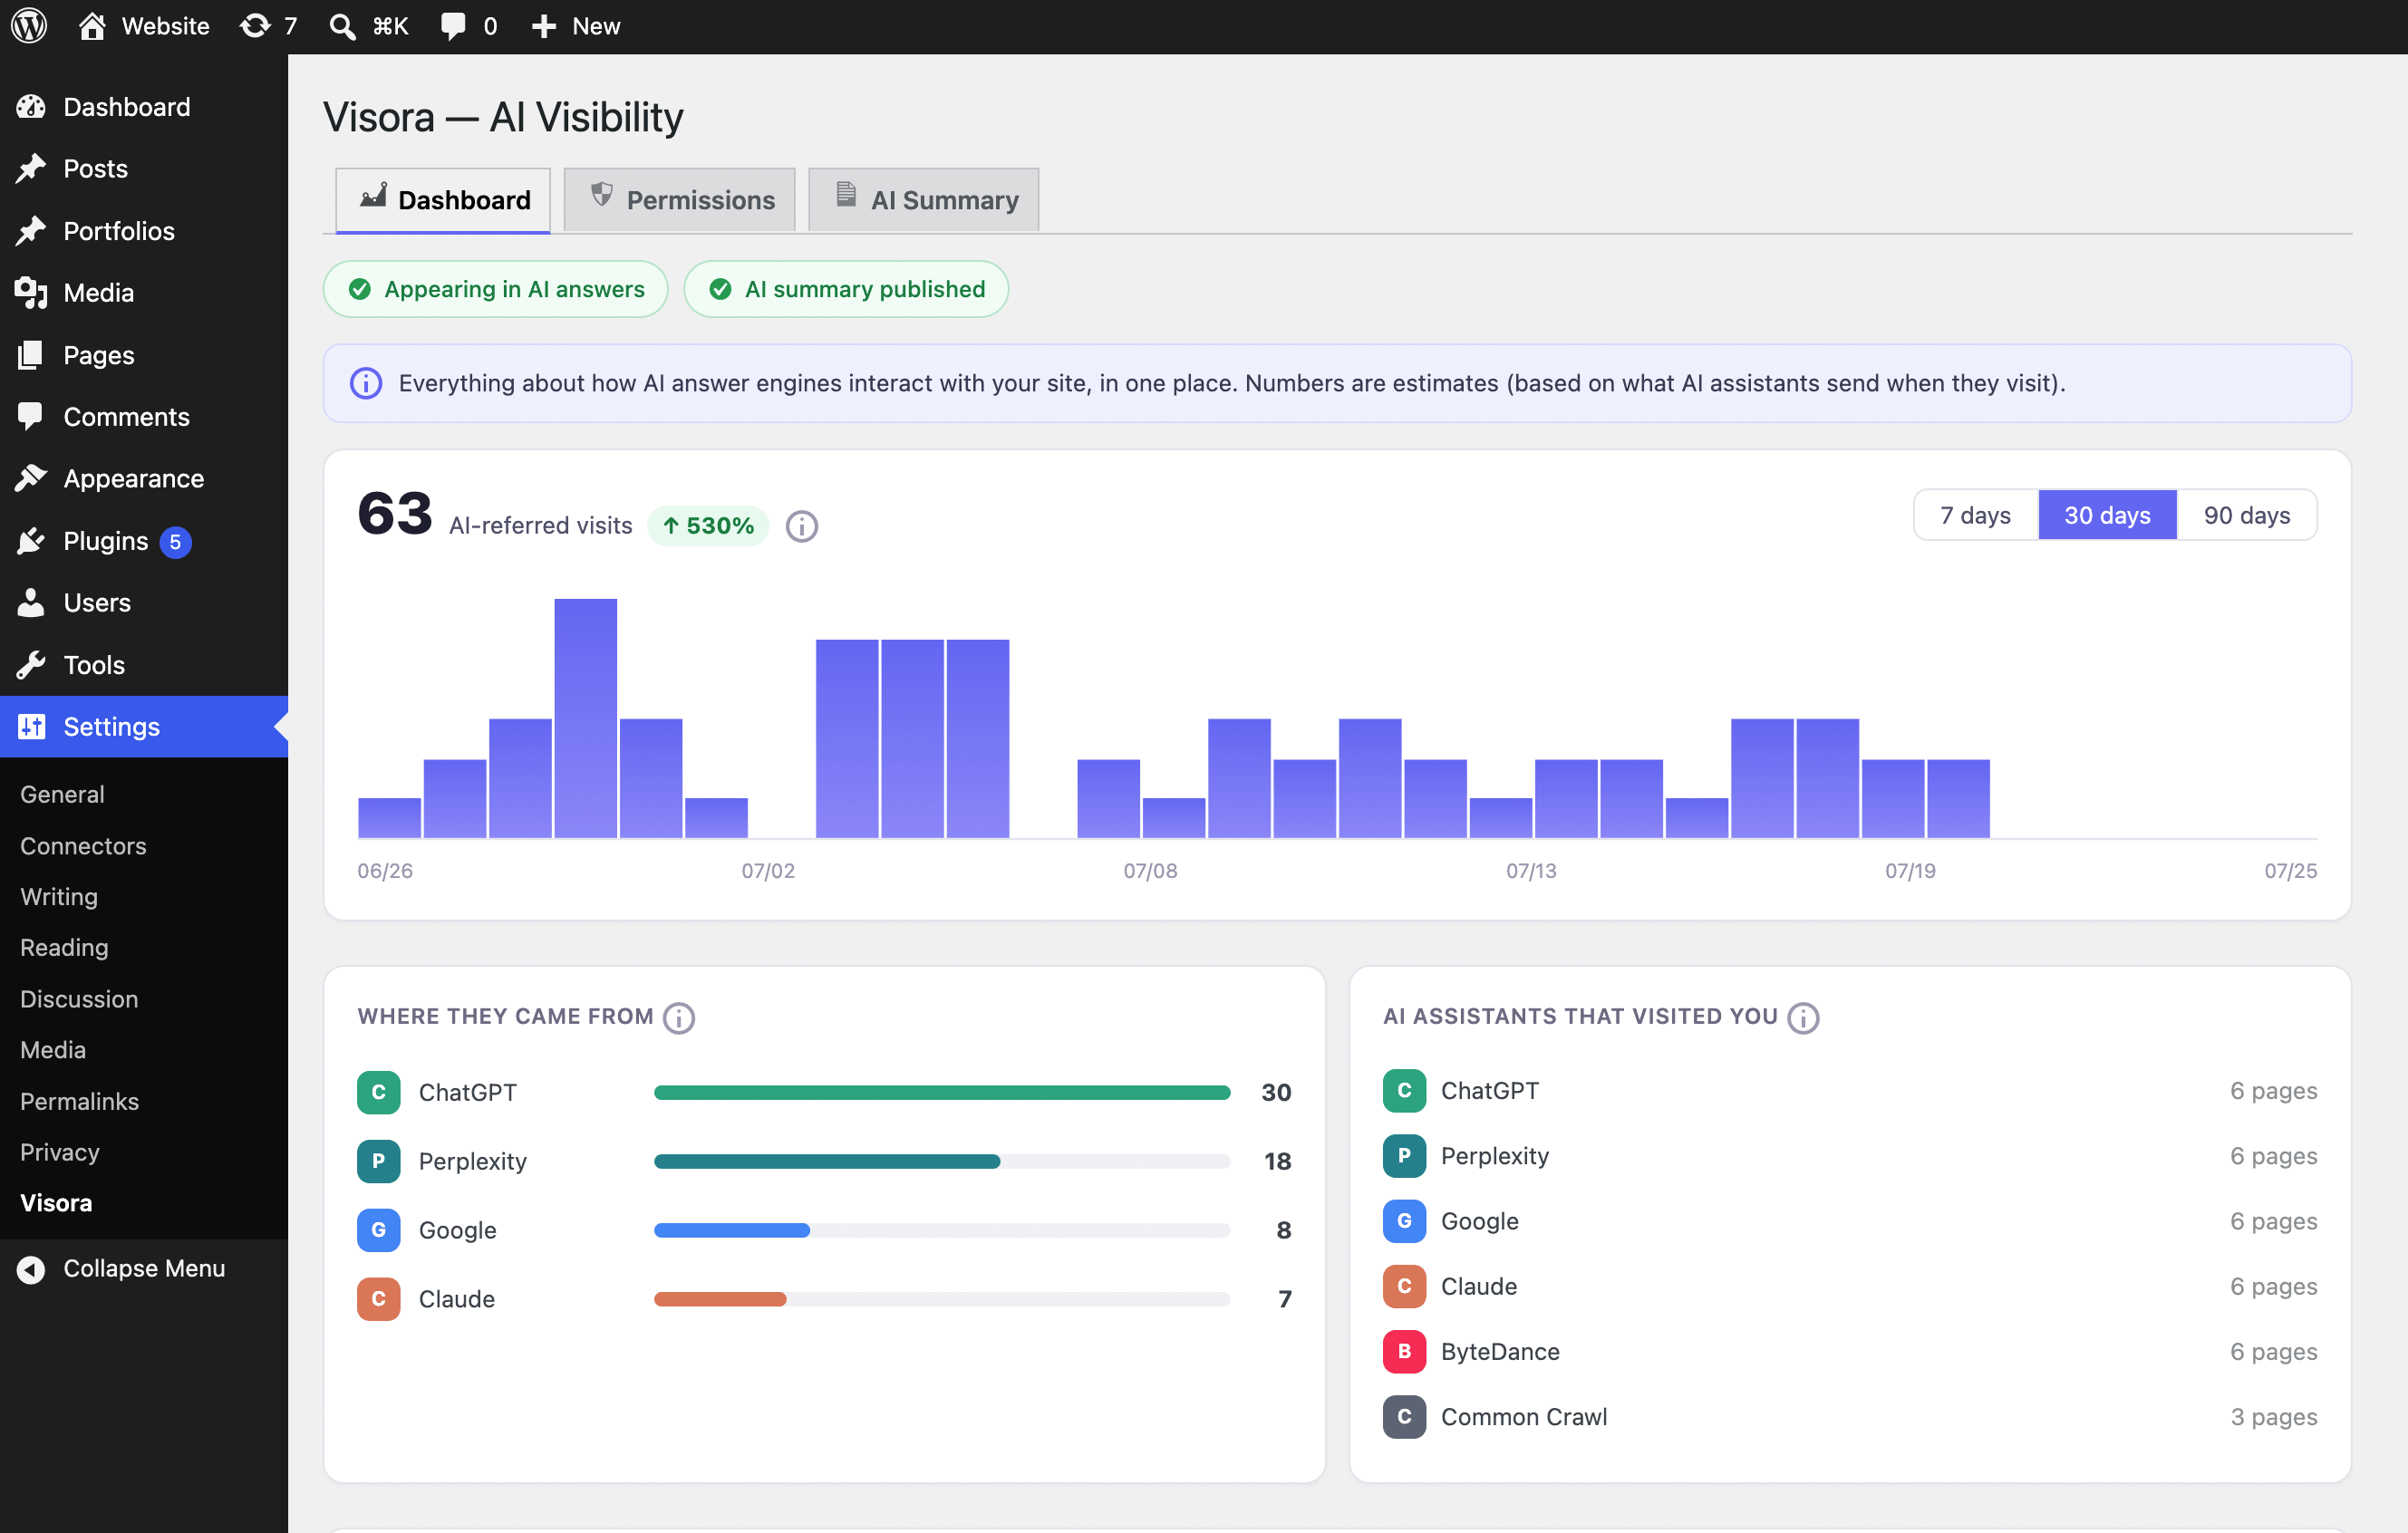Click Claude icon in AI Assistants list
This screenshot has width=2408, height=1533.
(x=1404, y=1286)
